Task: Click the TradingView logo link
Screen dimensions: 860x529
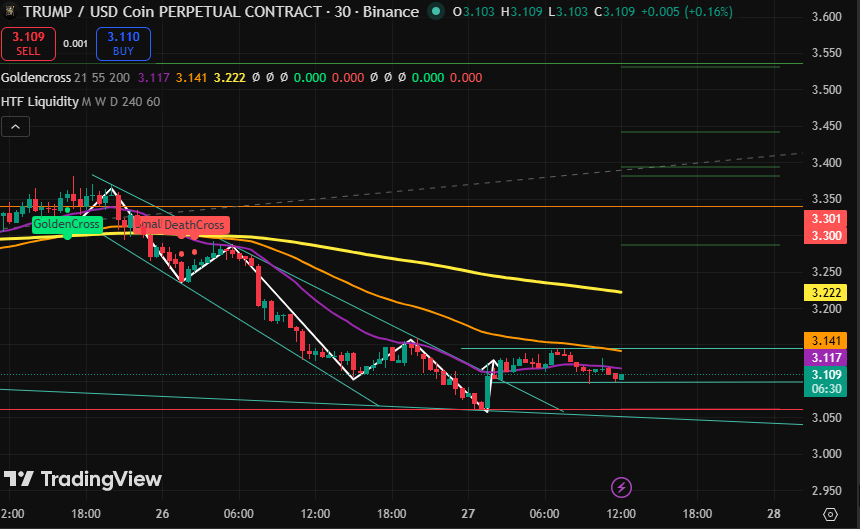Action: [82, 479]
